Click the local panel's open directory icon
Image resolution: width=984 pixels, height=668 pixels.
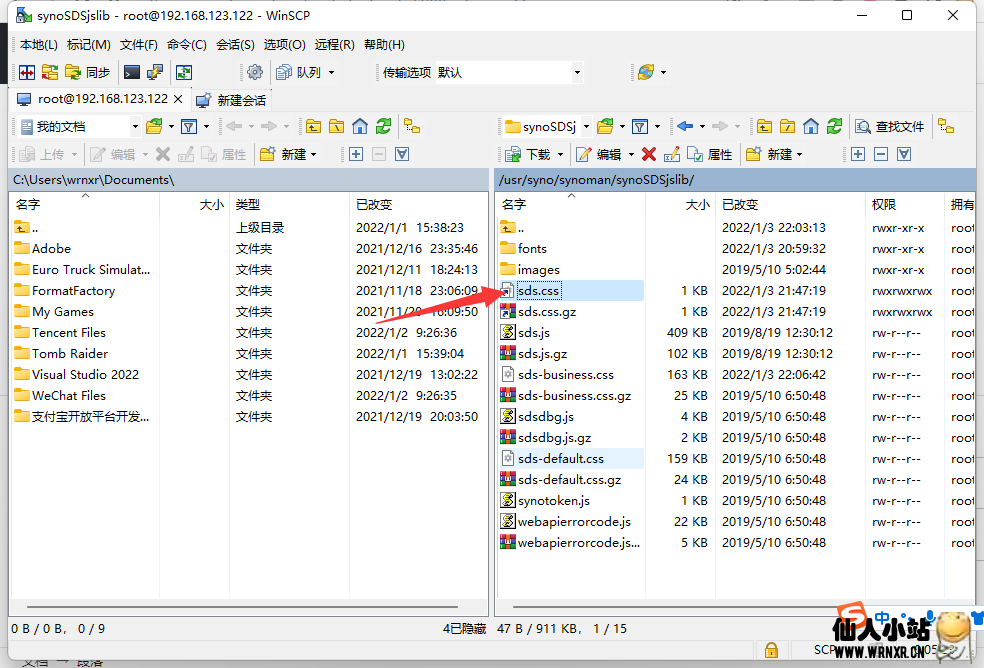(154, 127)
